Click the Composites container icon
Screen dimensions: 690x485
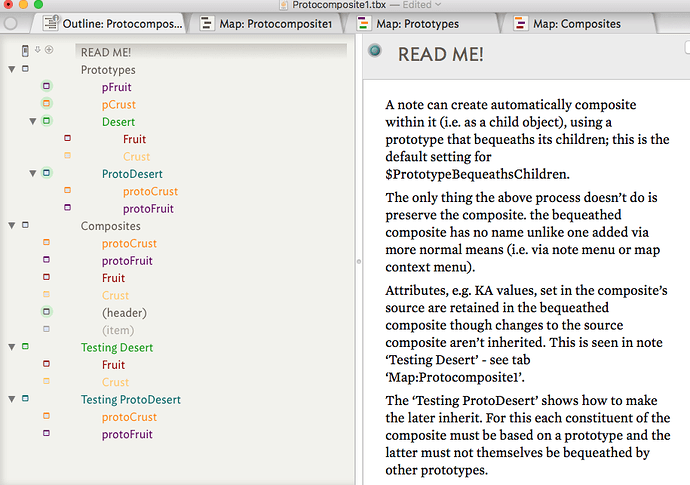(x=26, y=225)
